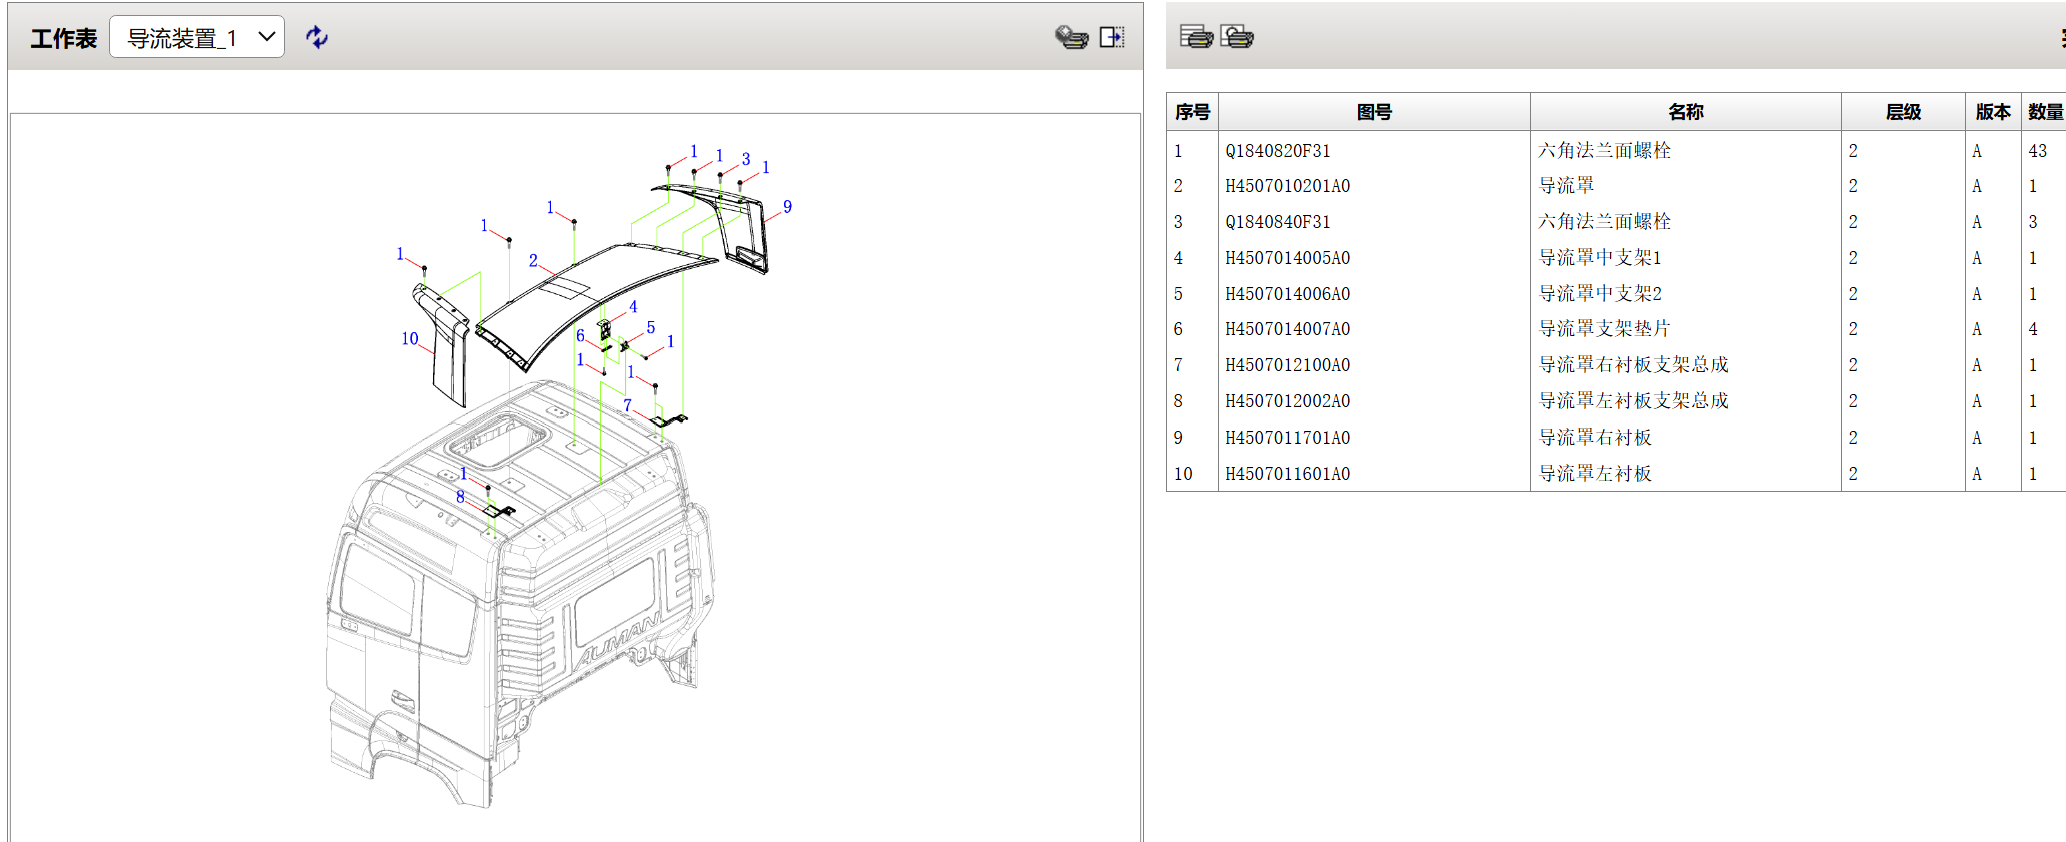Image resolution: width=2066 pixels, height=842 pixels.
Task: Select part number H4507014005A0
Action: tap(1287, 258)
